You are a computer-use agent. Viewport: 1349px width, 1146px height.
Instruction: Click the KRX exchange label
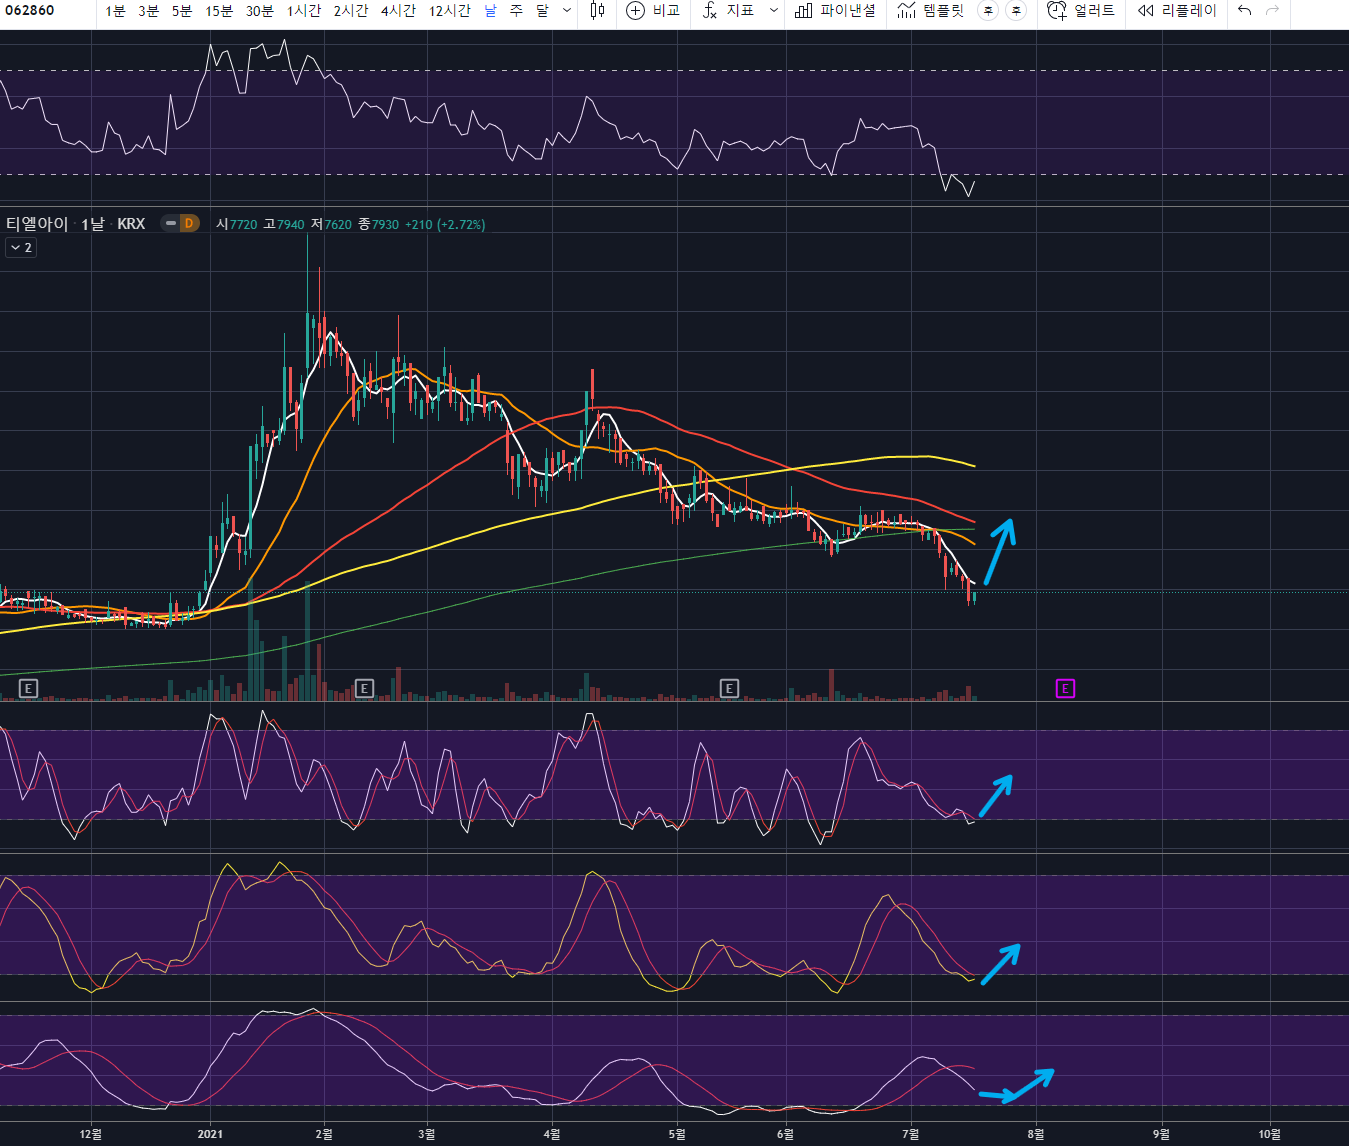(x=131, y=224)
